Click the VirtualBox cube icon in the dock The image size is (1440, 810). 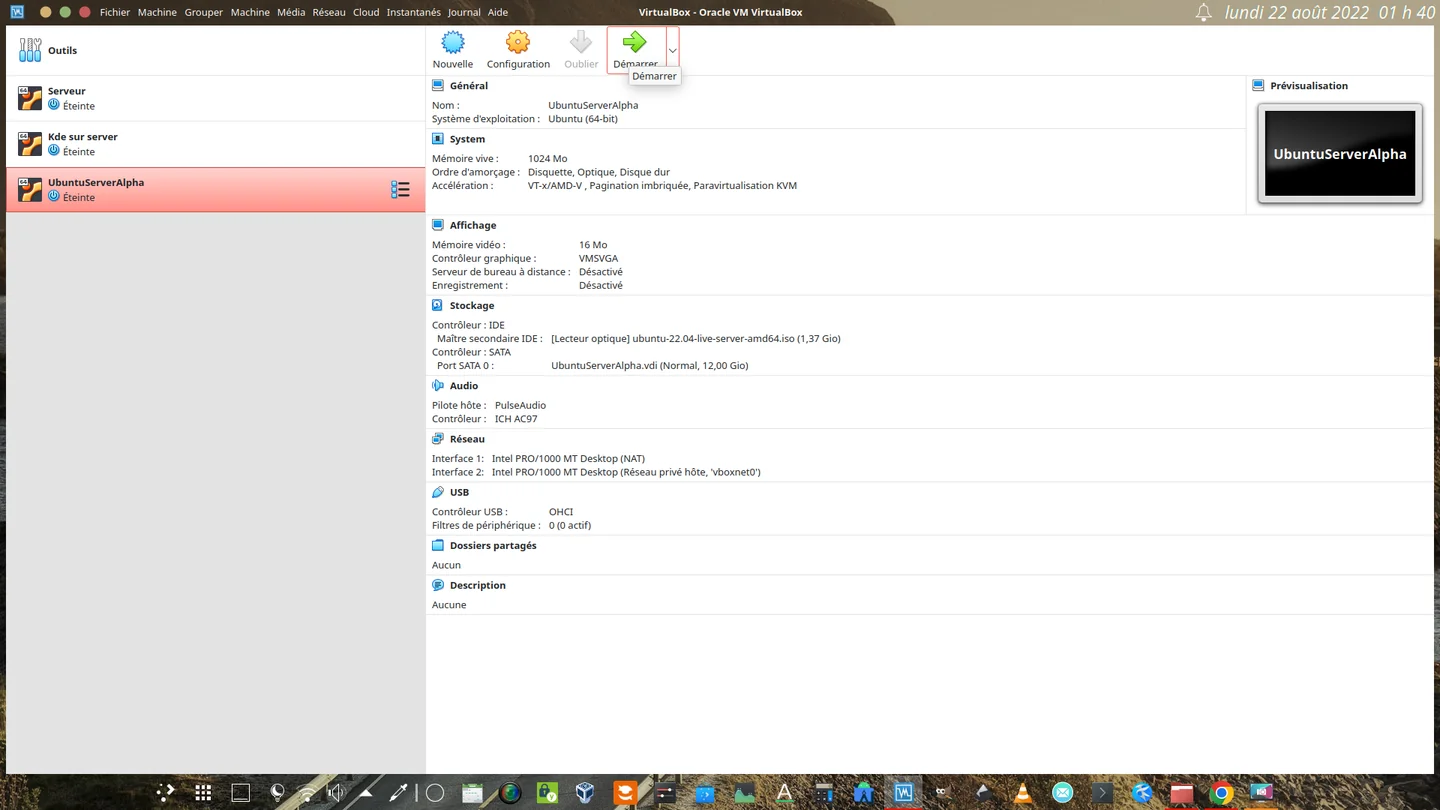pyautogui.click(x=585, y=793)
